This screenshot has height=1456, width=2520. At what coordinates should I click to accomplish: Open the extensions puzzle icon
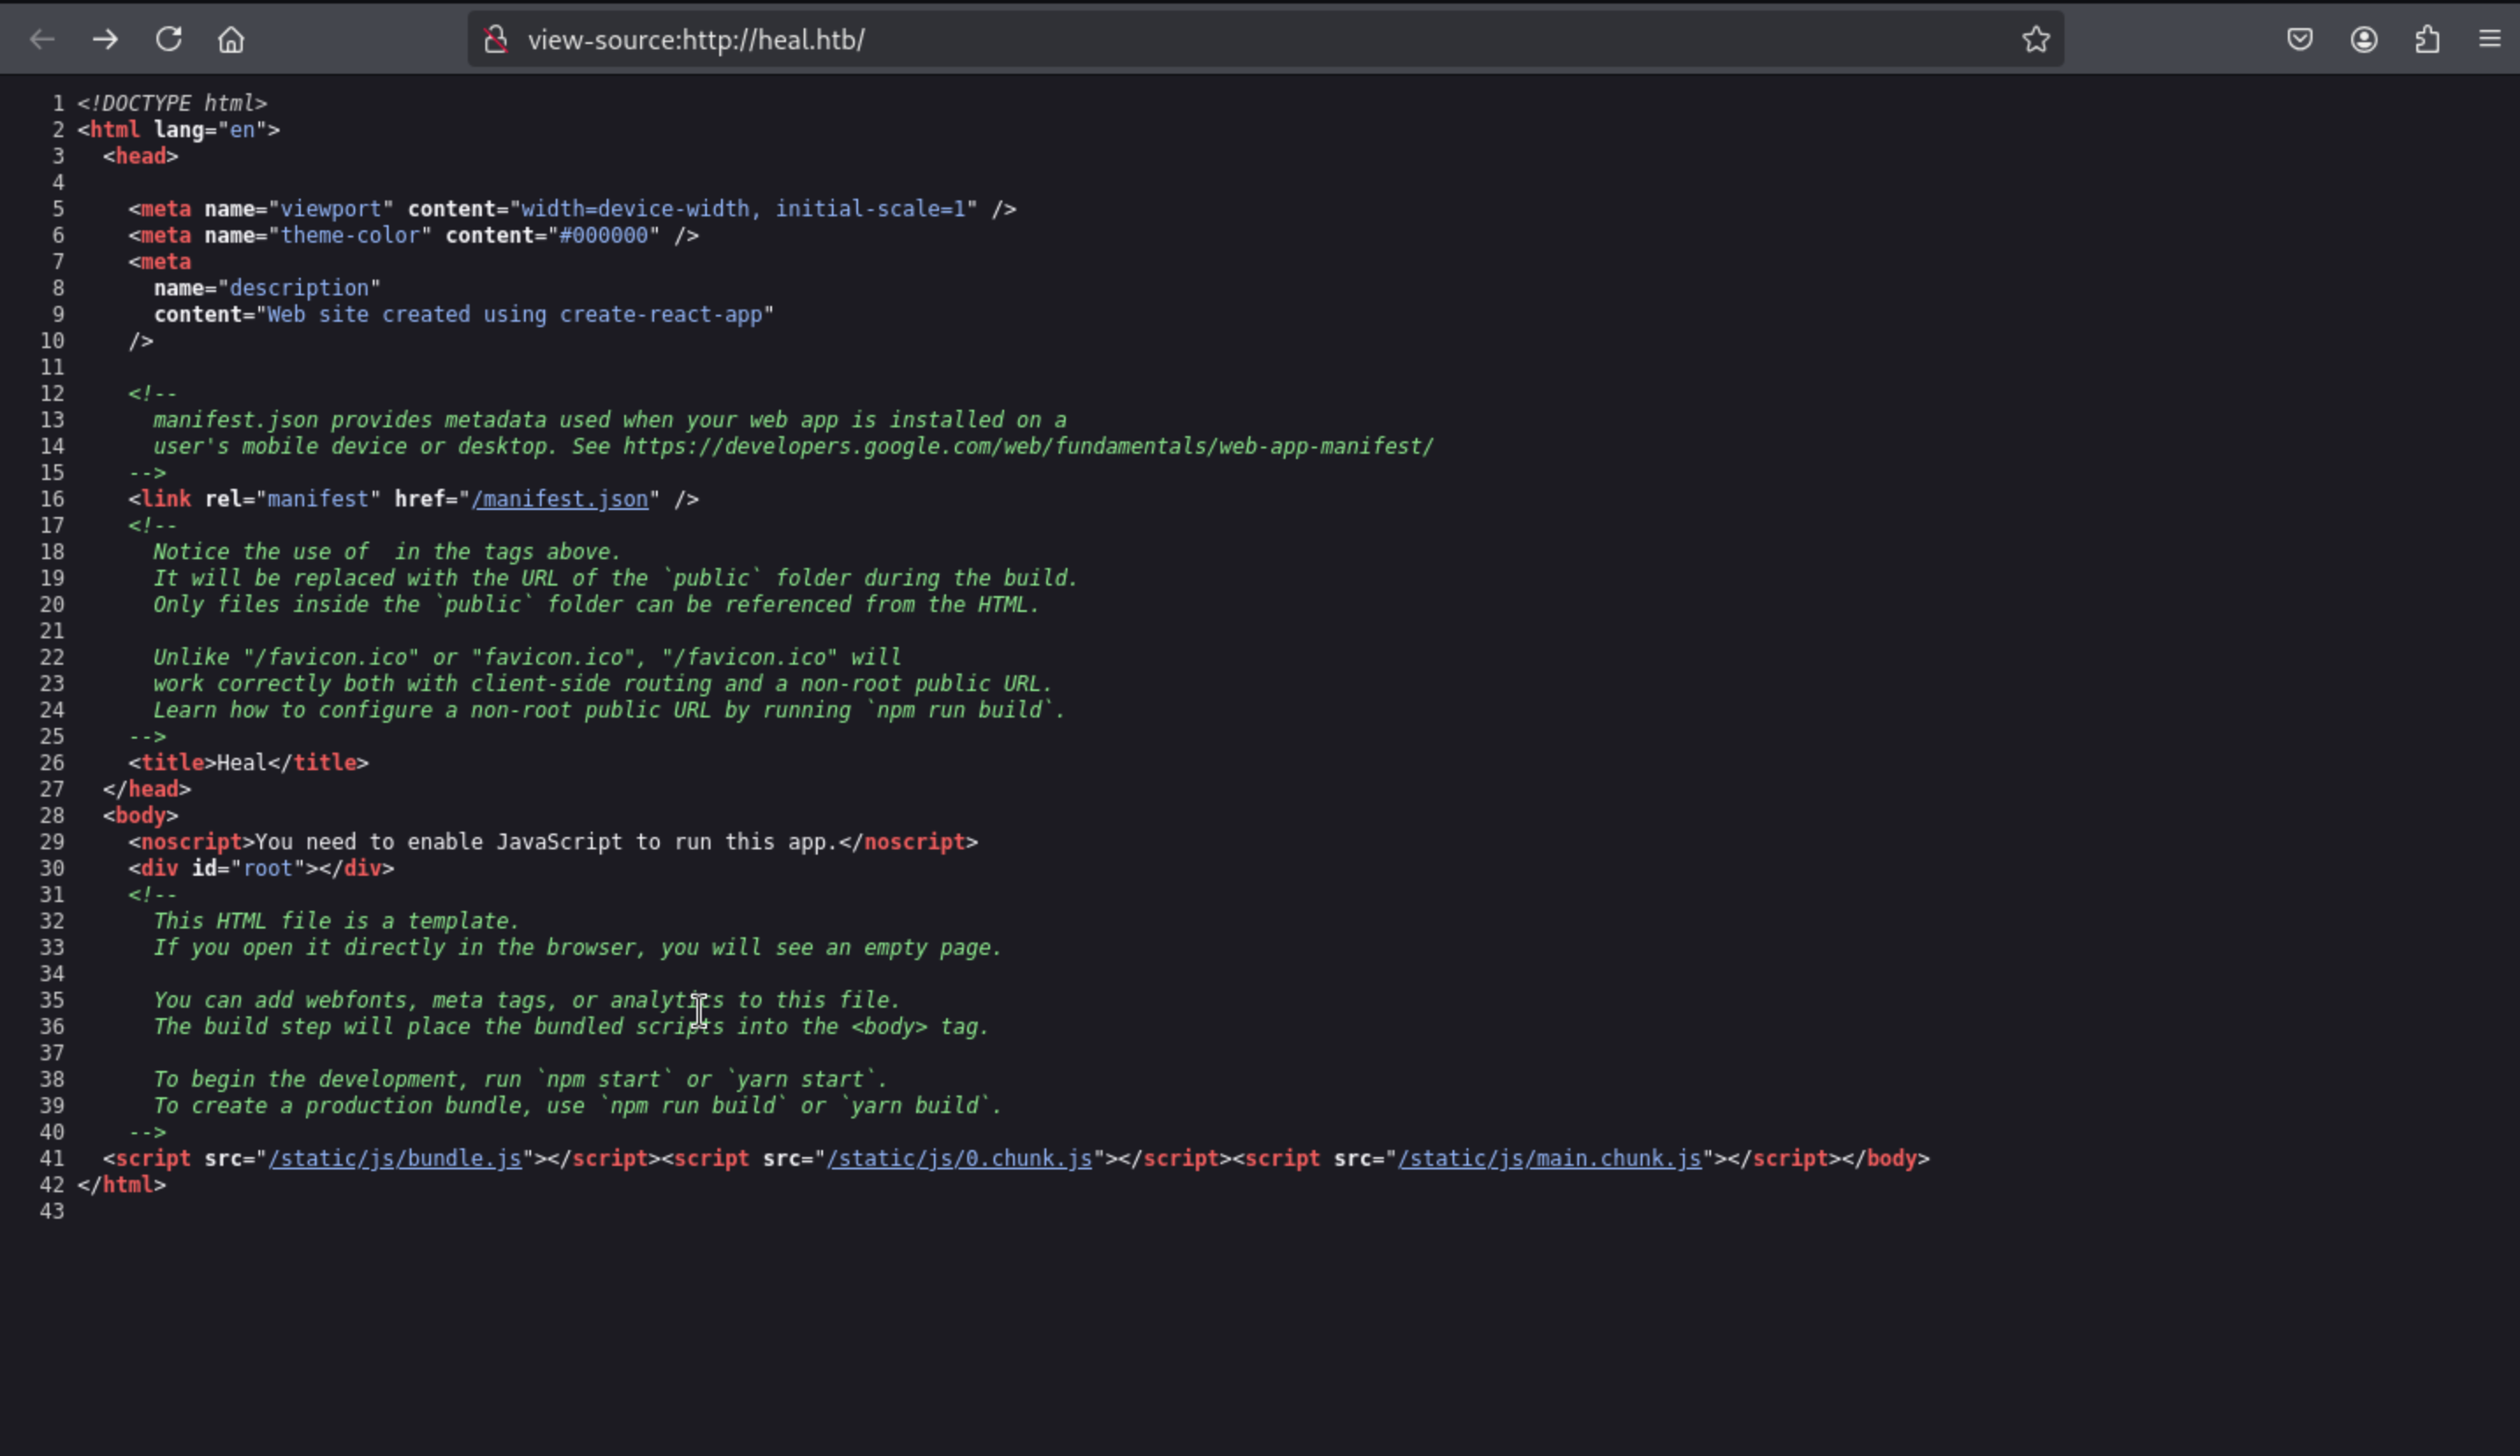2427,40
